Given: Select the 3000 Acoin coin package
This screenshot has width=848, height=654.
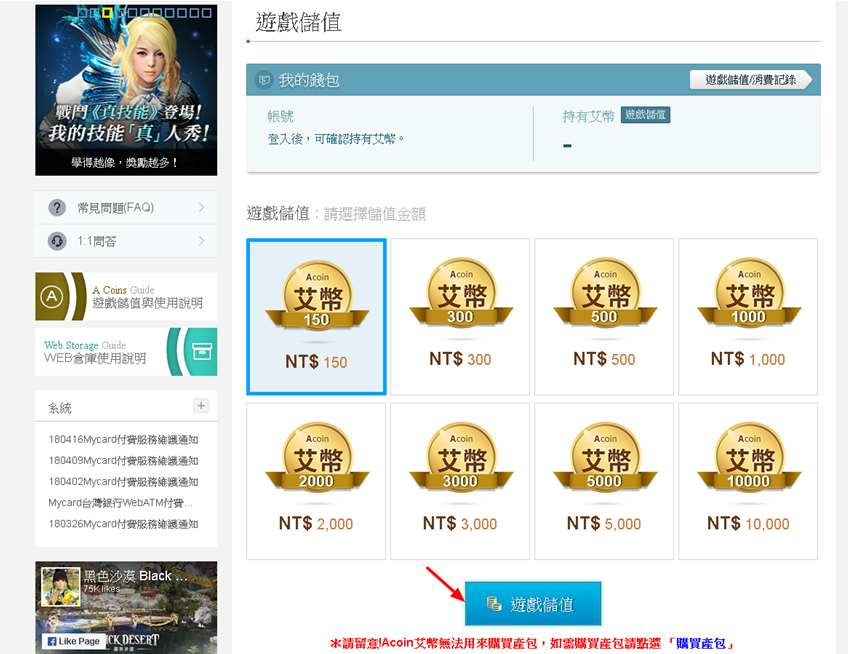Looking at the screenshot, I should 460,481.
